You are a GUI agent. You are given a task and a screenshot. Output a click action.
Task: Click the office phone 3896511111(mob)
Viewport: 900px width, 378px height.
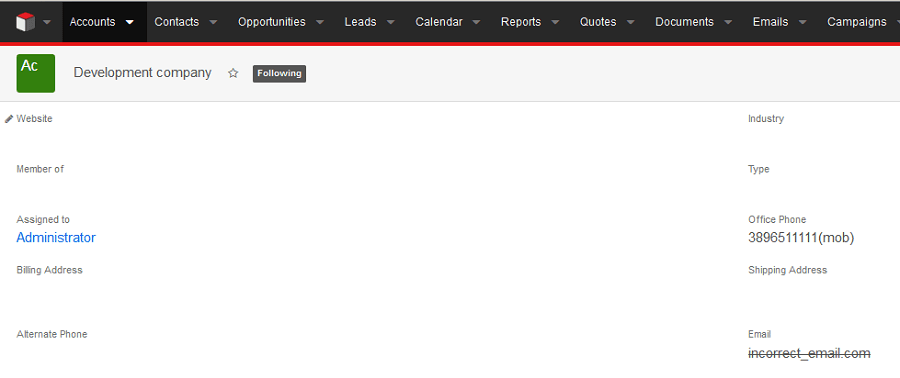point(801,237)
